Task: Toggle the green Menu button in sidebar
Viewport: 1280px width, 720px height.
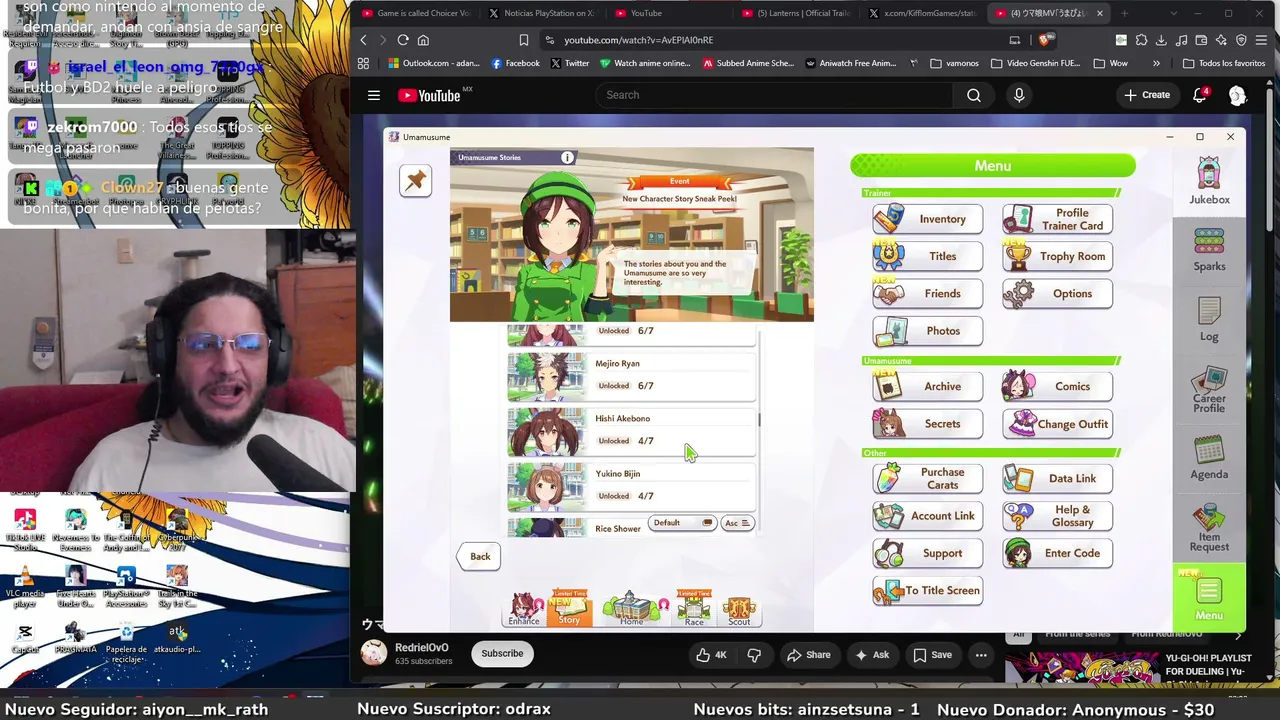Action: (1209, 597)
